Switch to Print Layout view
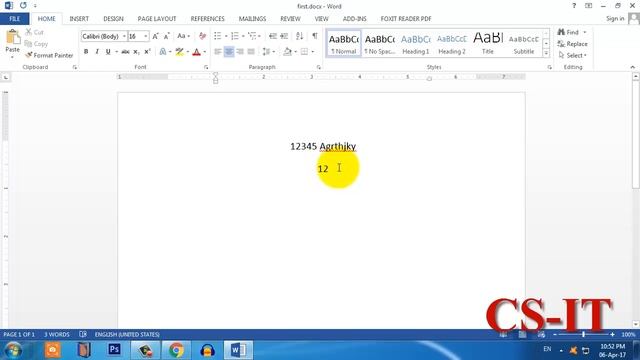The height and width of the screenshot is (360, 640). pyautogui.click(x=522, y=334)
